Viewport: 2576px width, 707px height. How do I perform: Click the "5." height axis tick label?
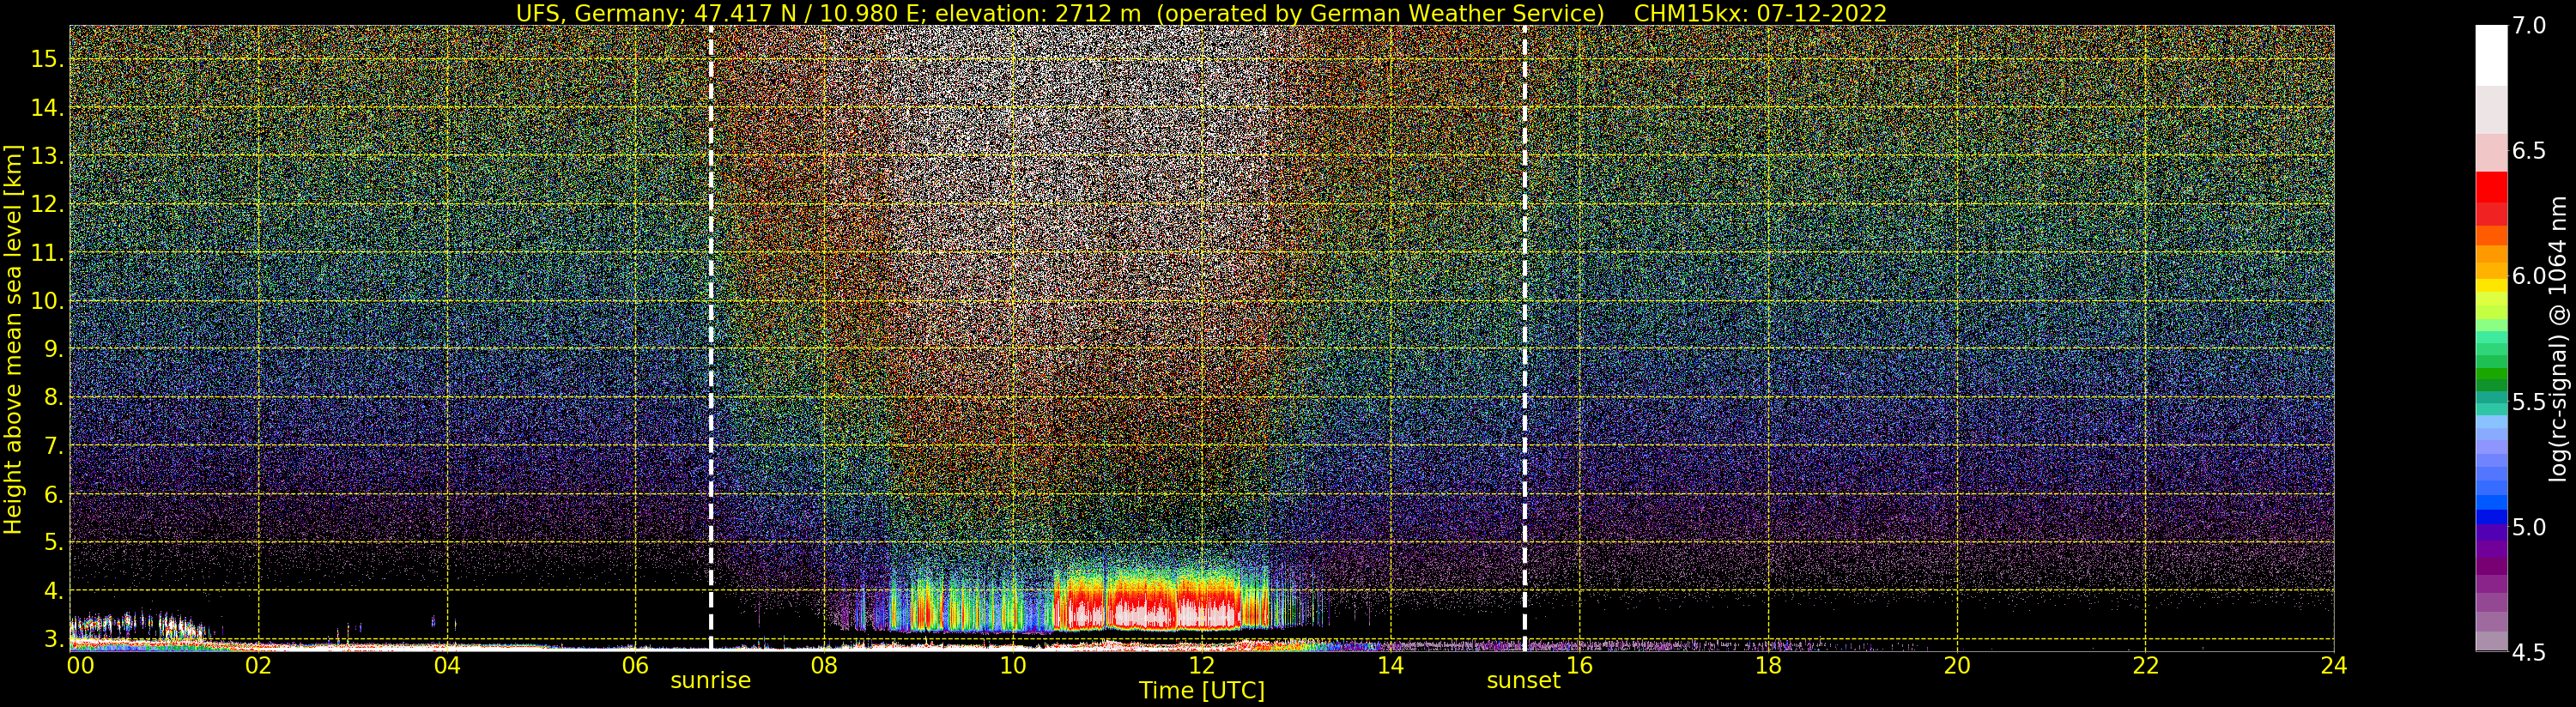point(54,542)
